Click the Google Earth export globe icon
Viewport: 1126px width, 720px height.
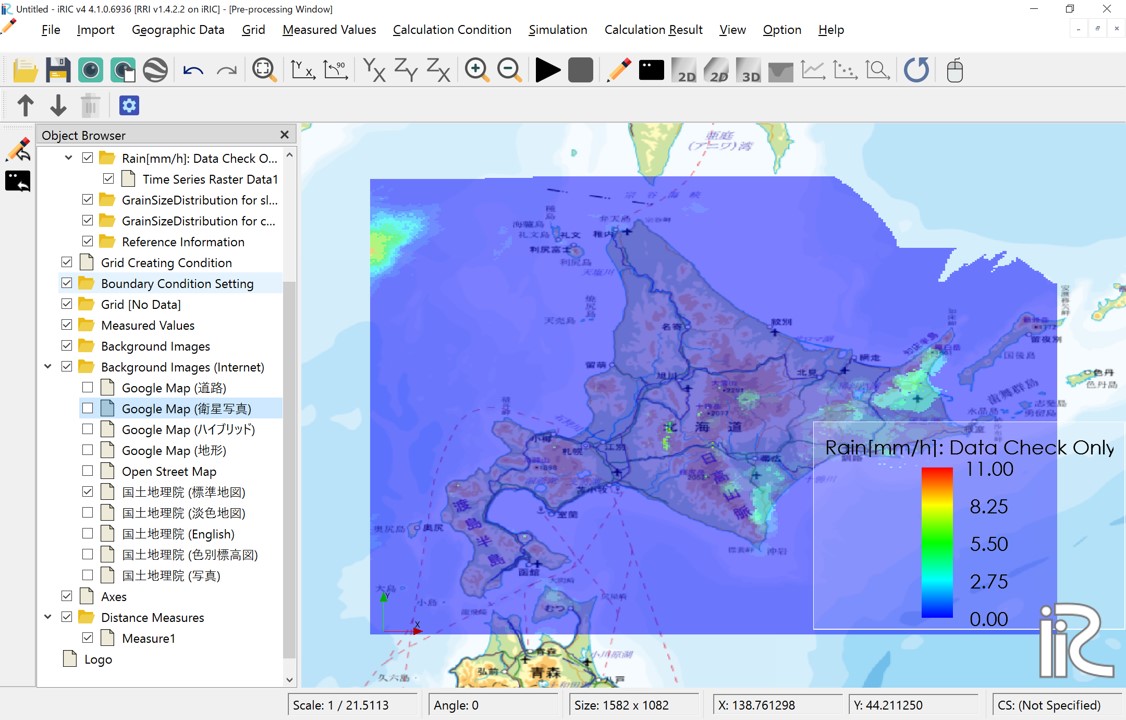click(155, 70)
